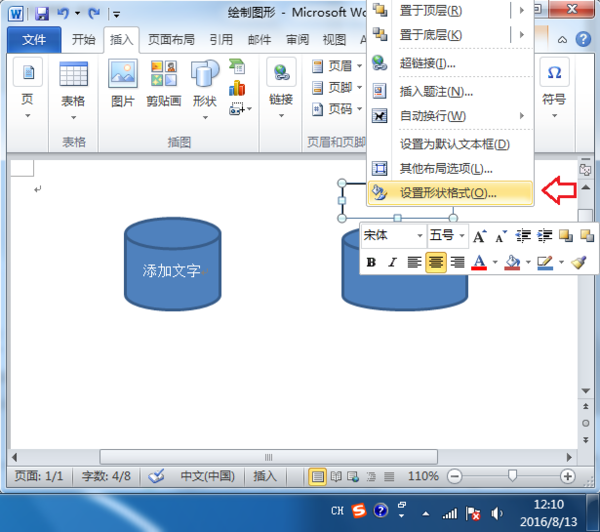Click 字数: 4/8 word count
The width and height of the screenshot is (600, 532).
pos(106,476)
